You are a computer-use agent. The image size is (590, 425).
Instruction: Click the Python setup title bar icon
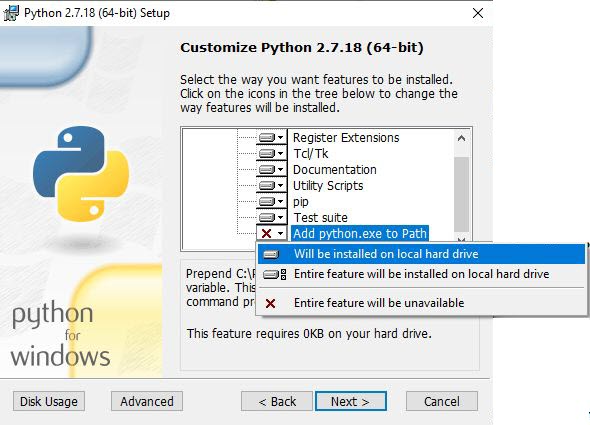click(x=11, y=13)
